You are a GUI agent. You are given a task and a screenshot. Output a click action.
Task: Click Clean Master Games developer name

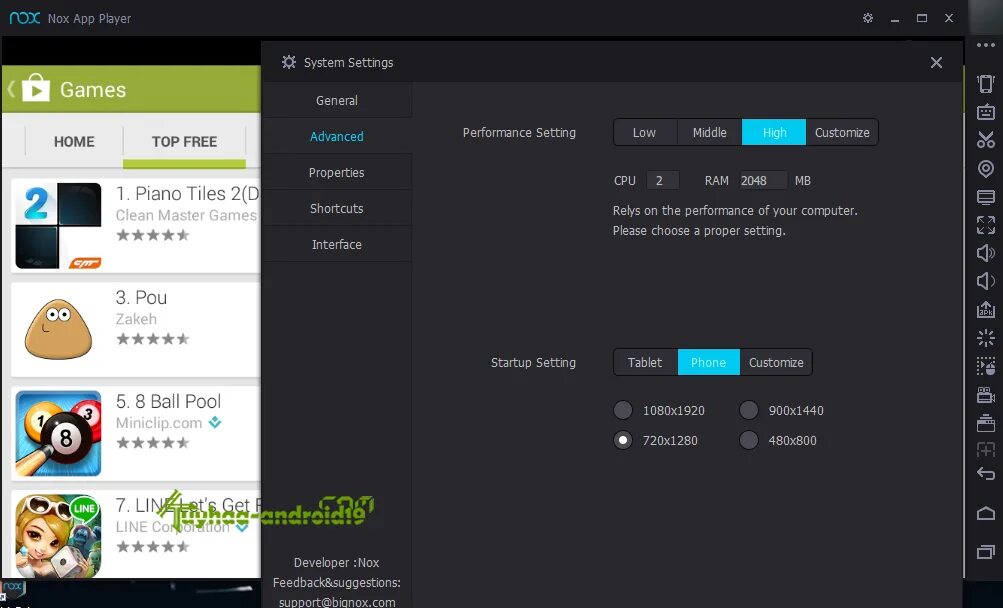(x=186, y=215)
